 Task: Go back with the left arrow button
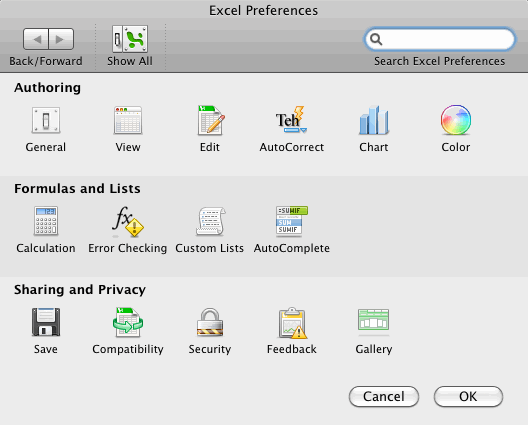coord(36,39)
